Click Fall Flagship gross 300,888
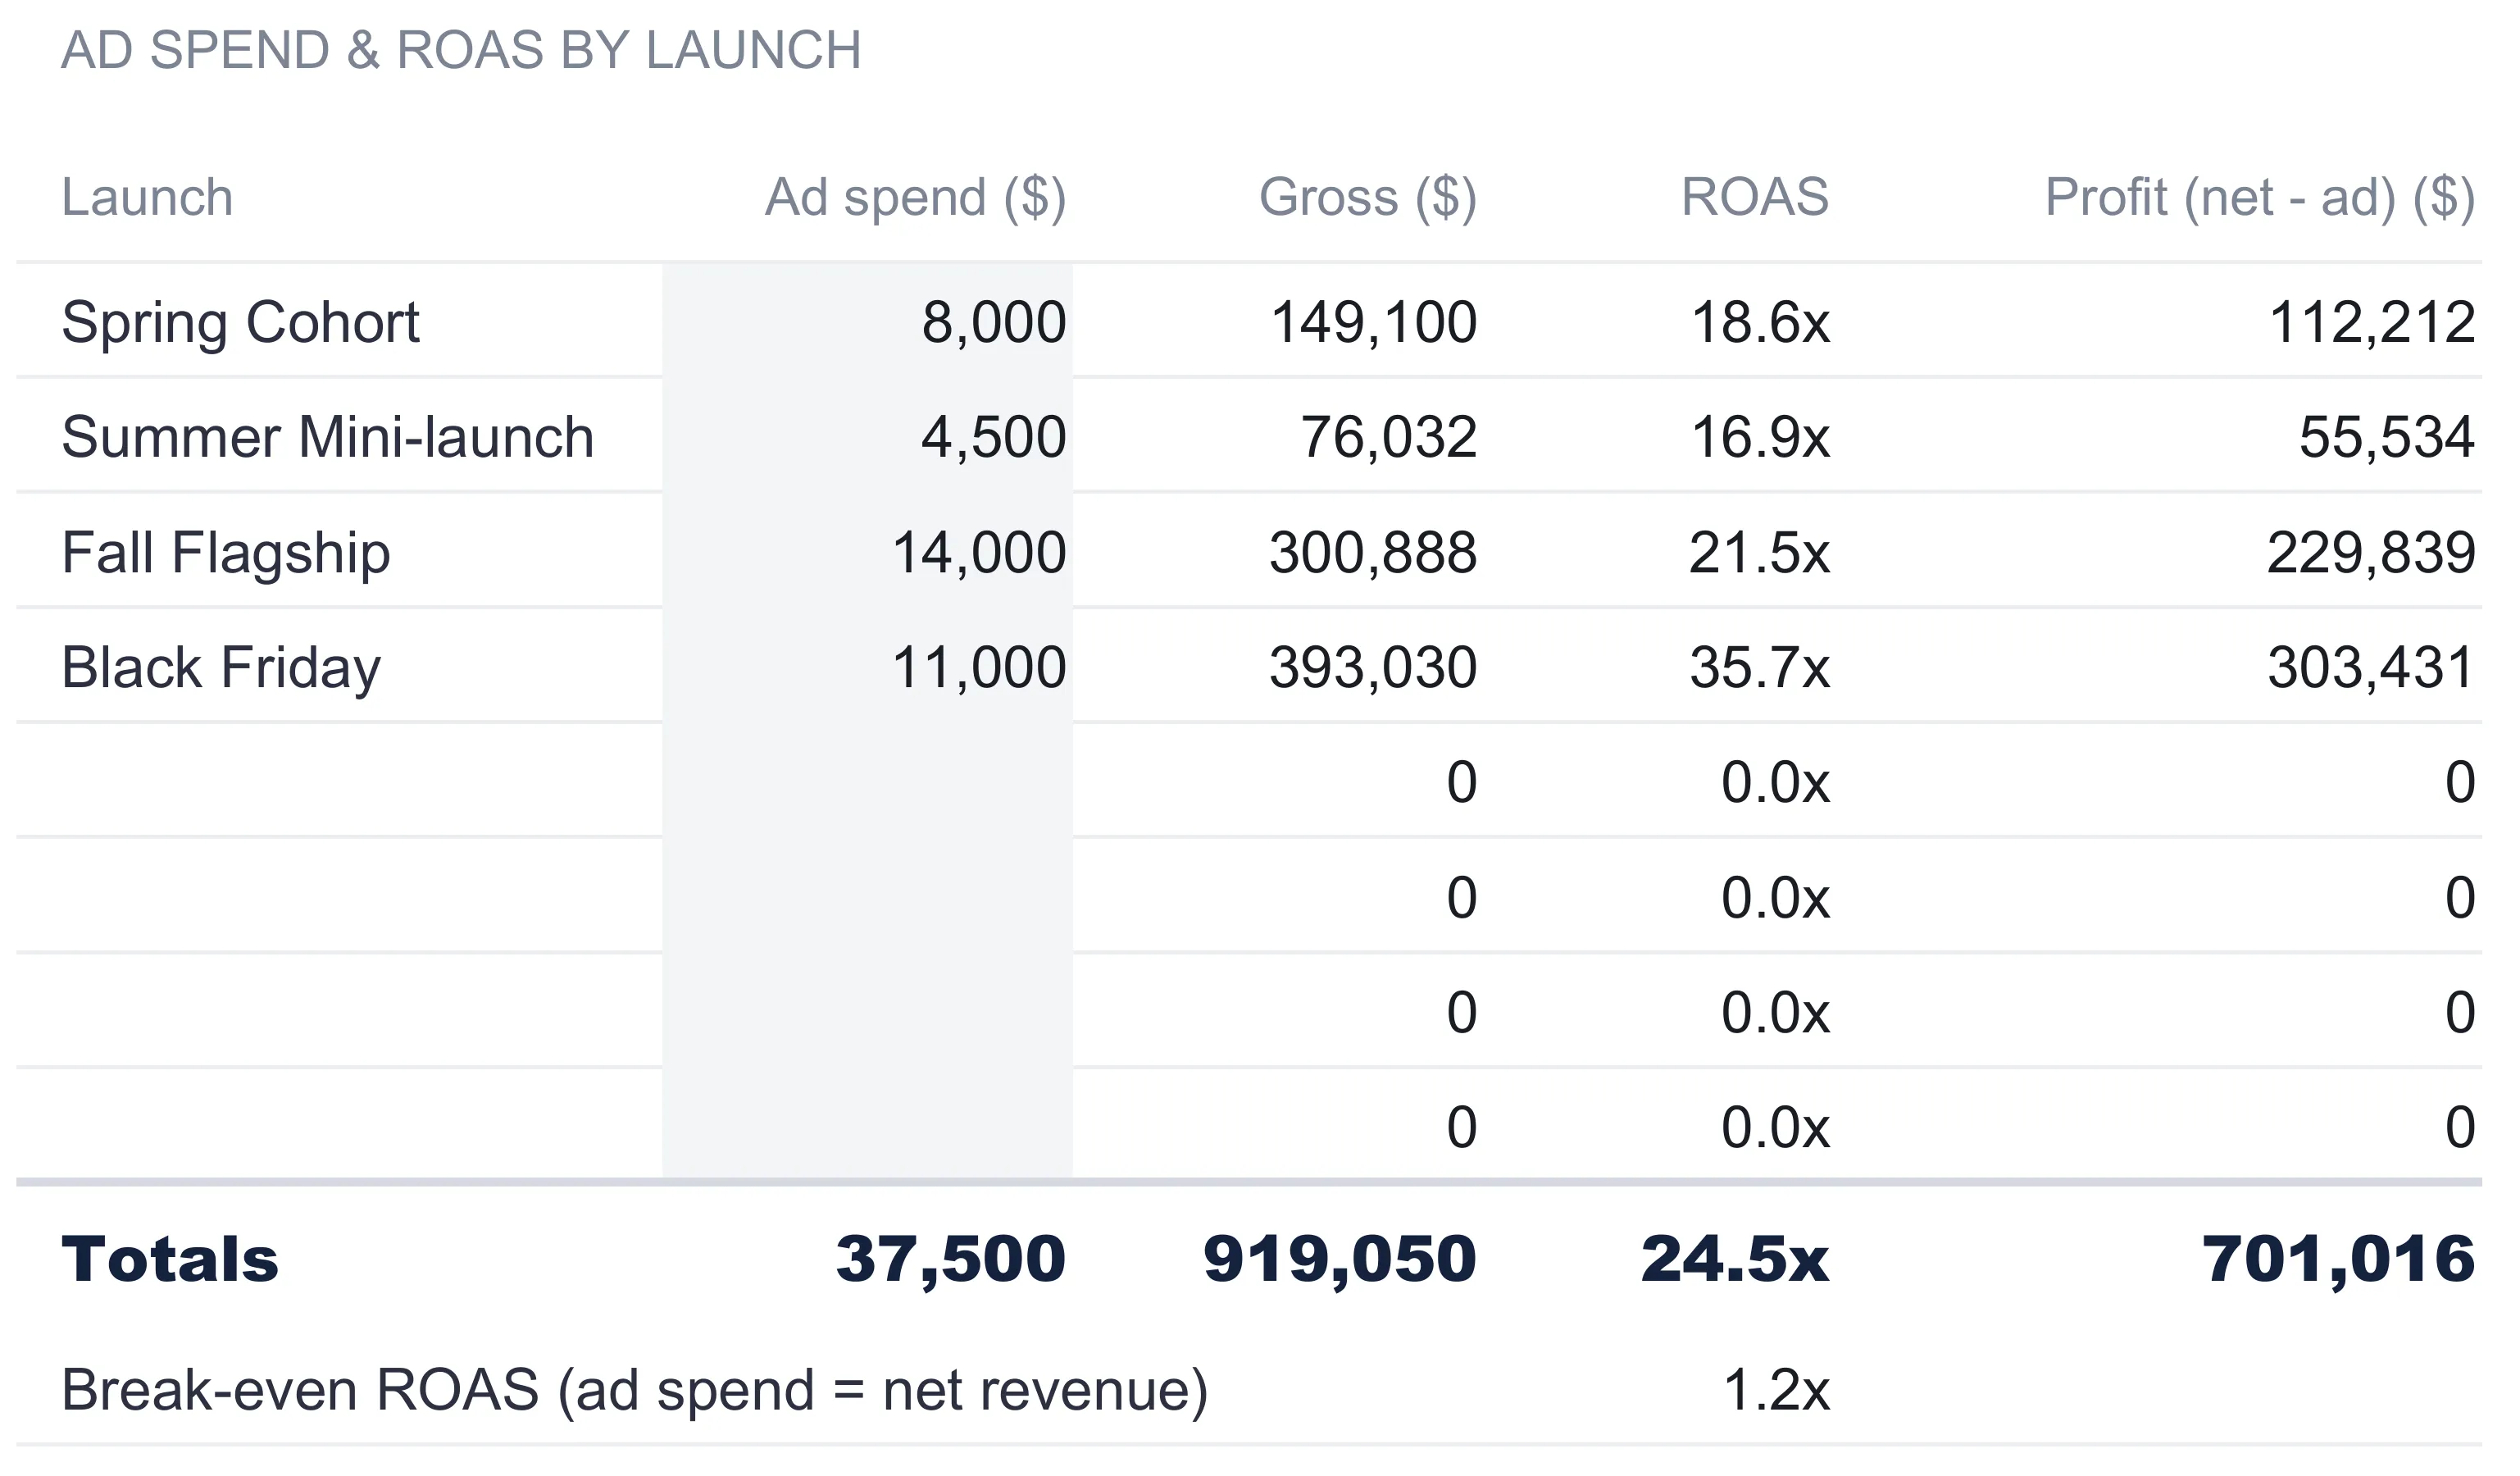 (1373, 553)
